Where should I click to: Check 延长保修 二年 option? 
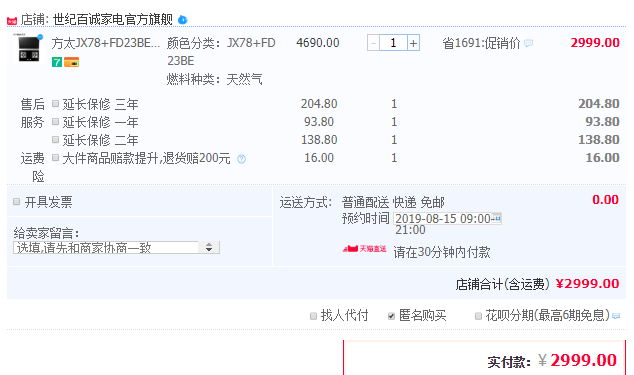coord(56,140)
